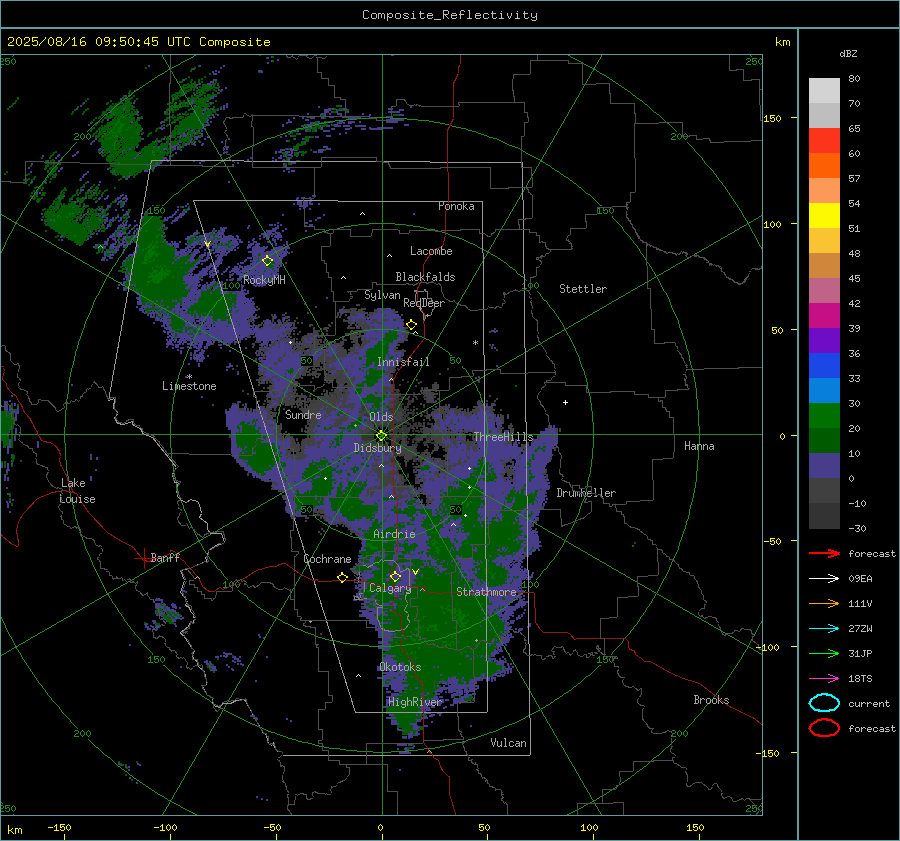This screenshot has width=900, height=841.
Task: Select the cyan 27ZW arrow icon
Action: 824,629
